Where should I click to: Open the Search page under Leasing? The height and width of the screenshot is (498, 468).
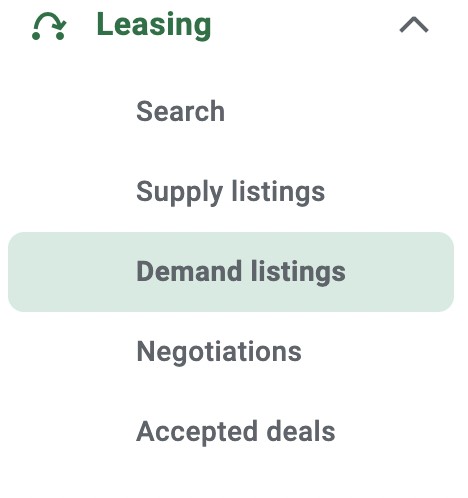click(180, 111)
